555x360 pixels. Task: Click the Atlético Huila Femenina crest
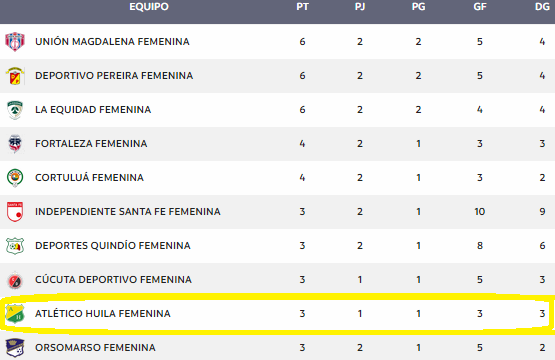(x=15, y=314)
